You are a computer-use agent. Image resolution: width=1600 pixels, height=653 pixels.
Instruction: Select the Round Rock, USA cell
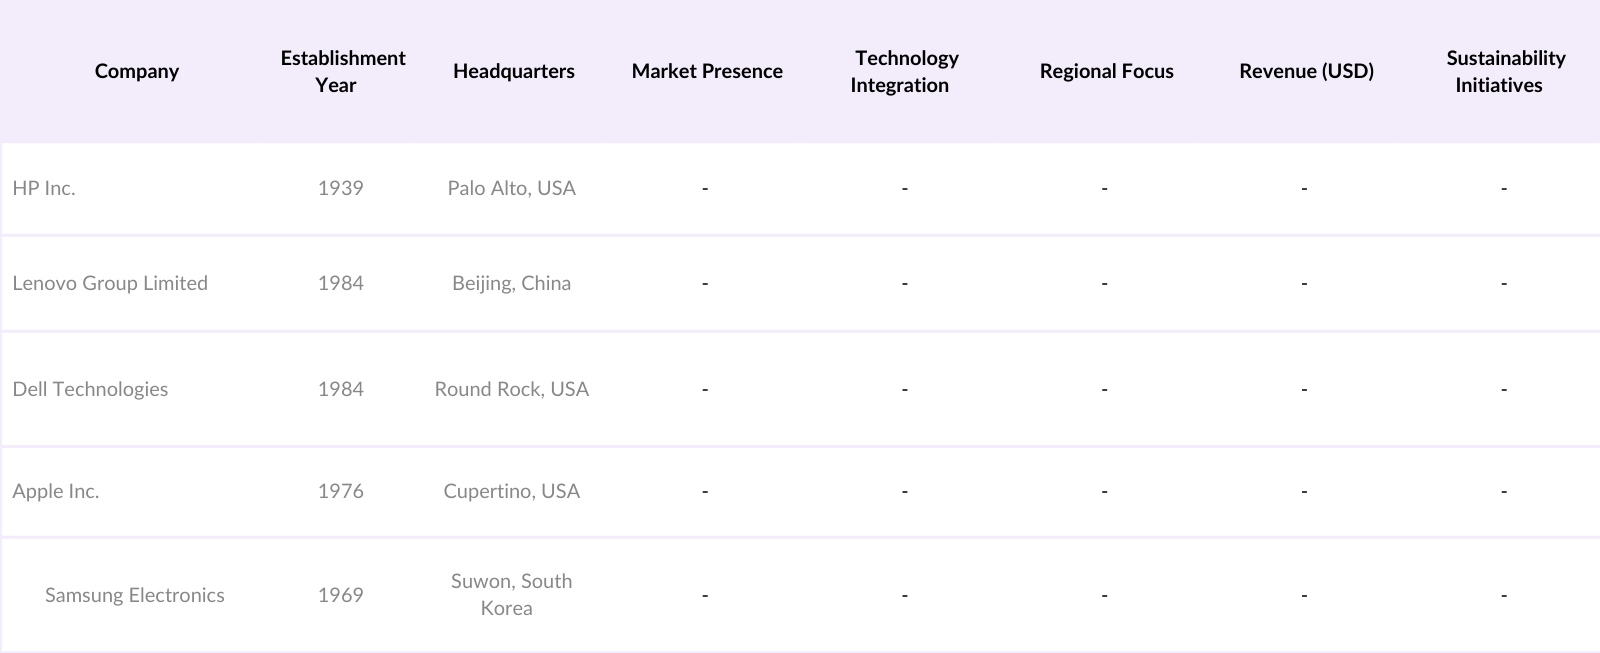512,389
